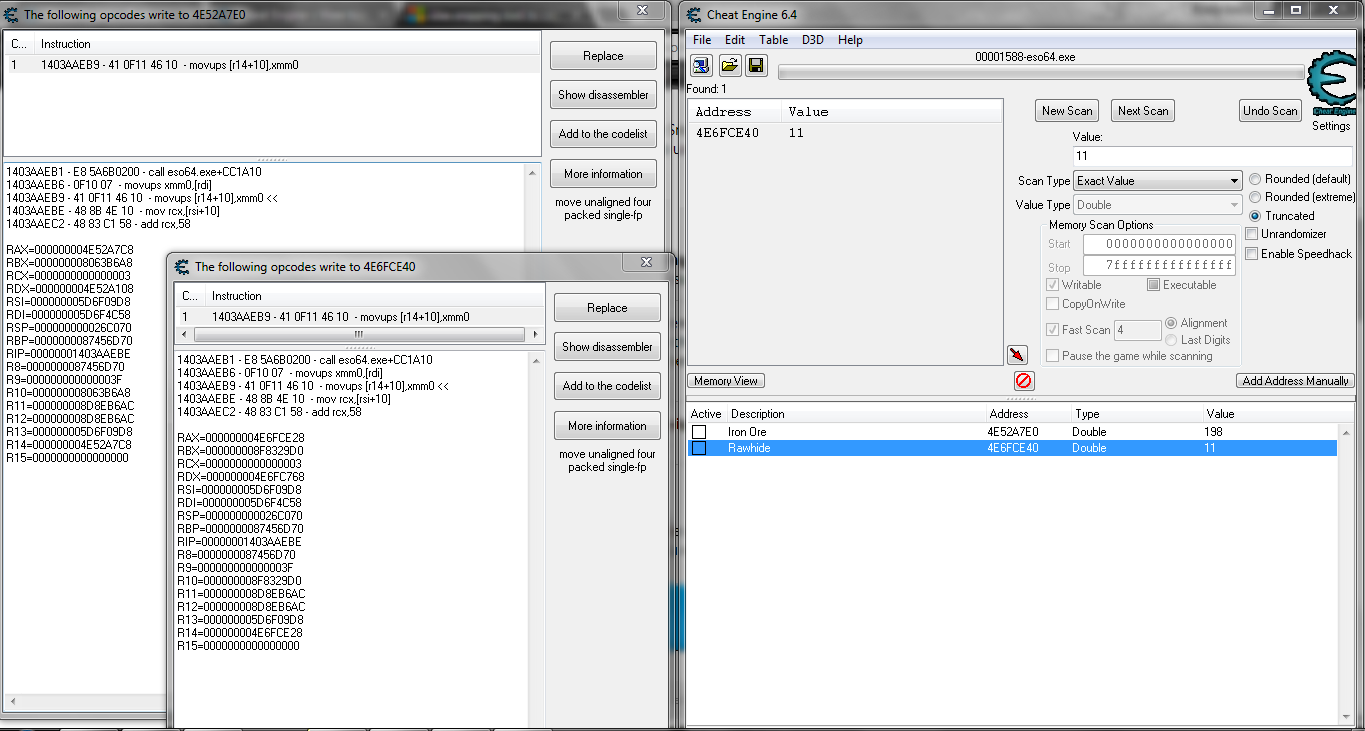Open the process list computer icon
The image size is (1365, 731).
pyautogui.click(x=702, y=65)
